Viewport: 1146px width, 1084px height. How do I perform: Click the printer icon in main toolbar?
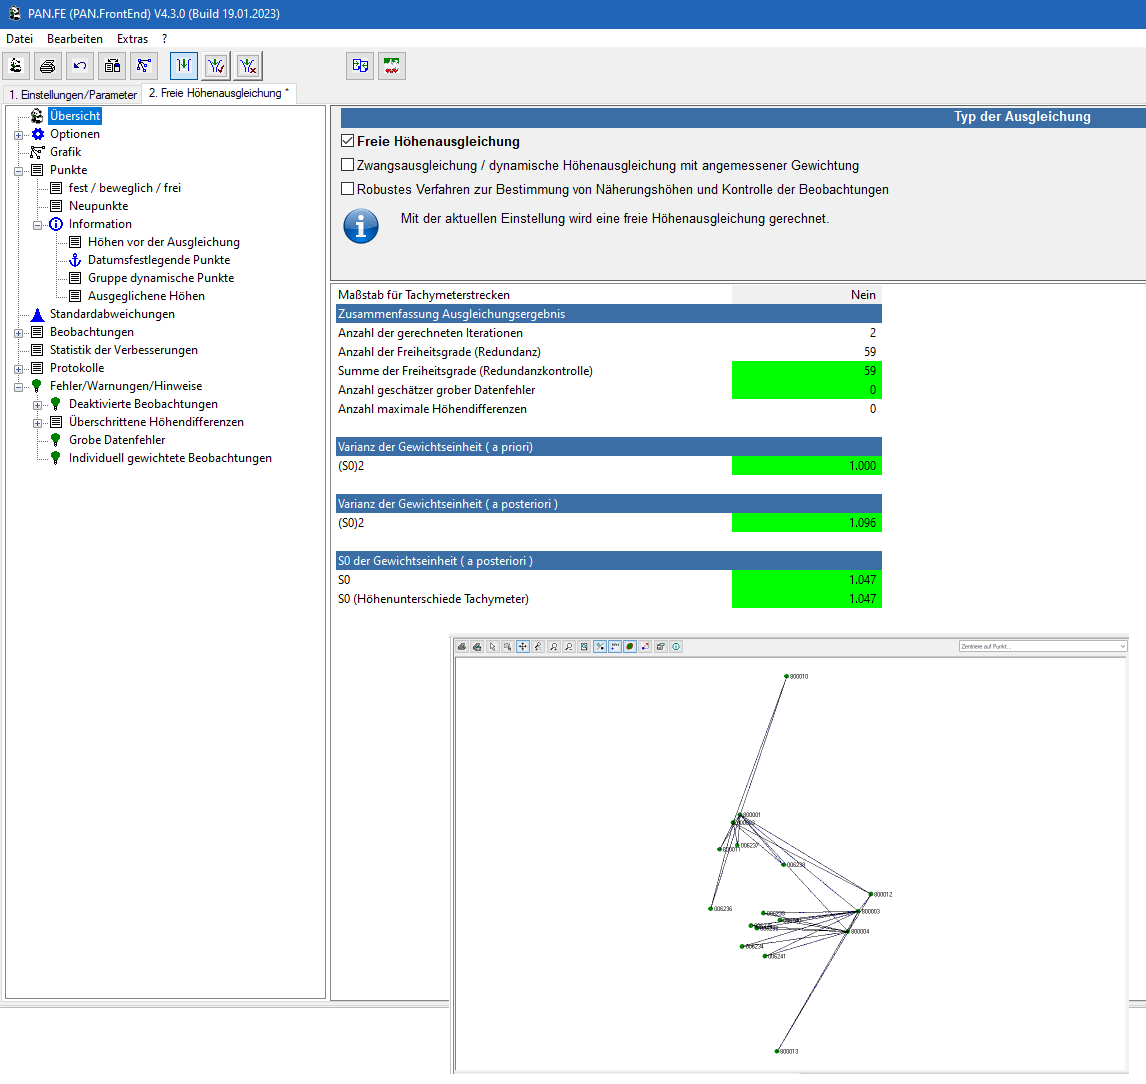click(x=48, y=66)
